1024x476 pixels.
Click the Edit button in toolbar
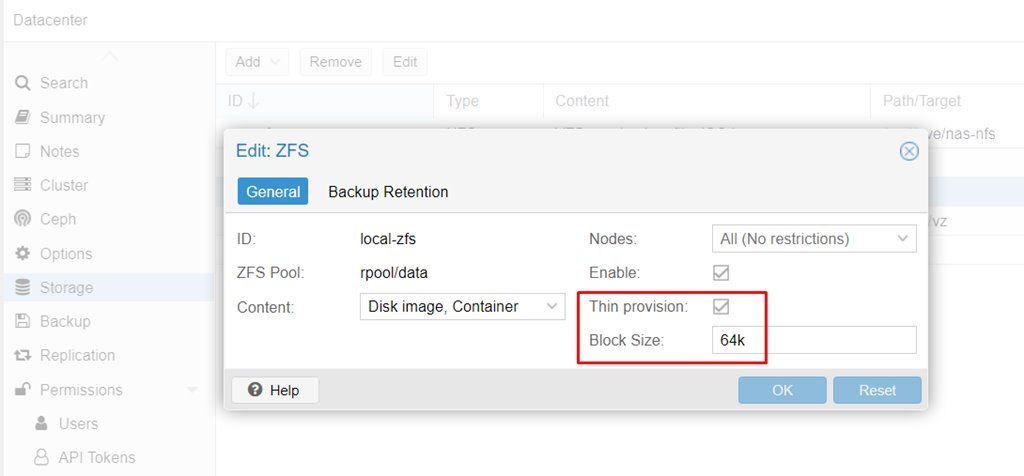pos(405,62)
